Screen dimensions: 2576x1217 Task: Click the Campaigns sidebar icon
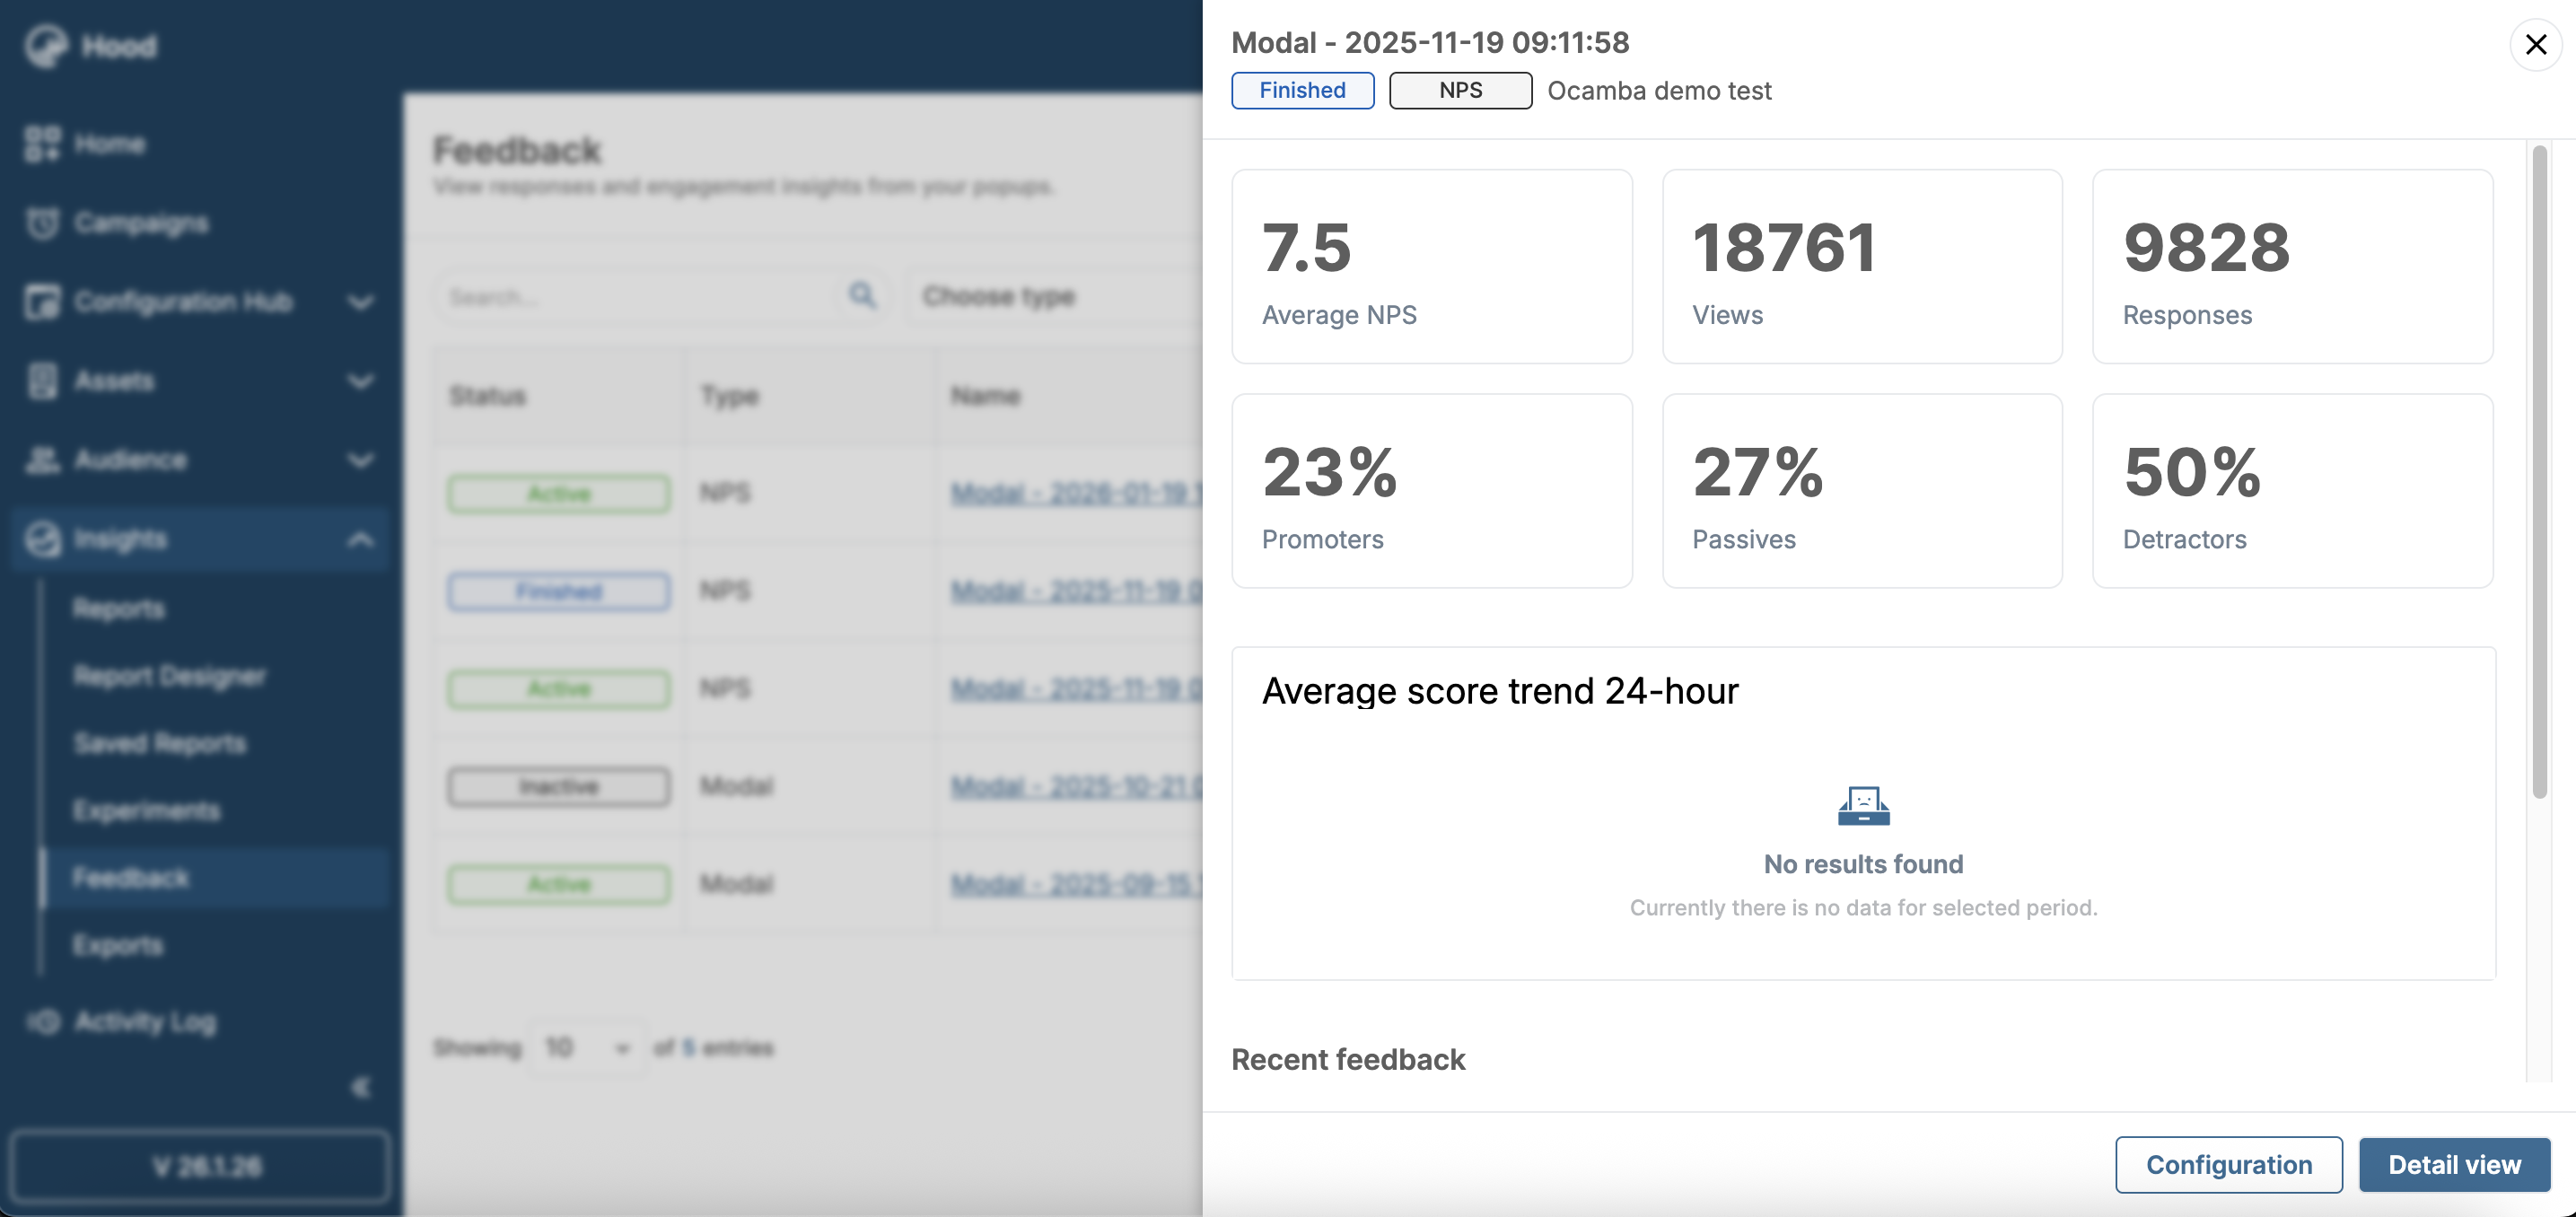point(42,223)
